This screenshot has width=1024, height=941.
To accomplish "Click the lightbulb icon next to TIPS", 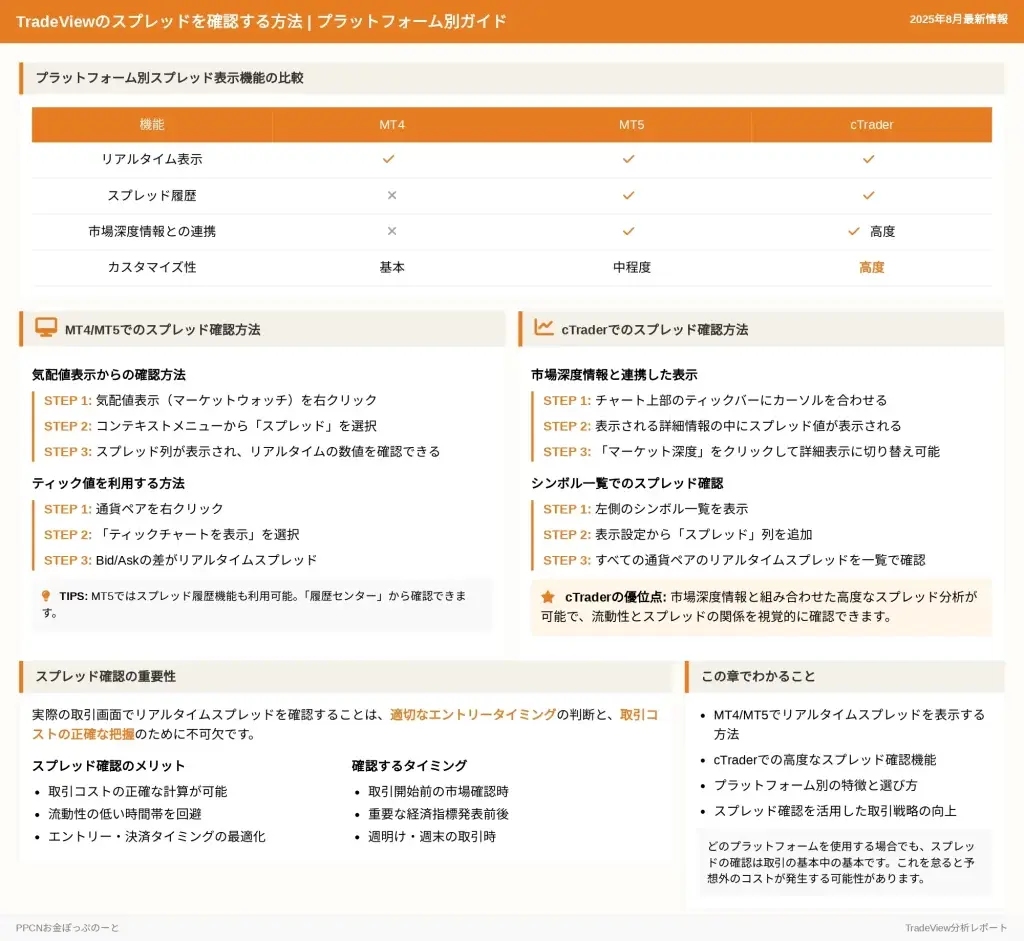I will [46, 596].
